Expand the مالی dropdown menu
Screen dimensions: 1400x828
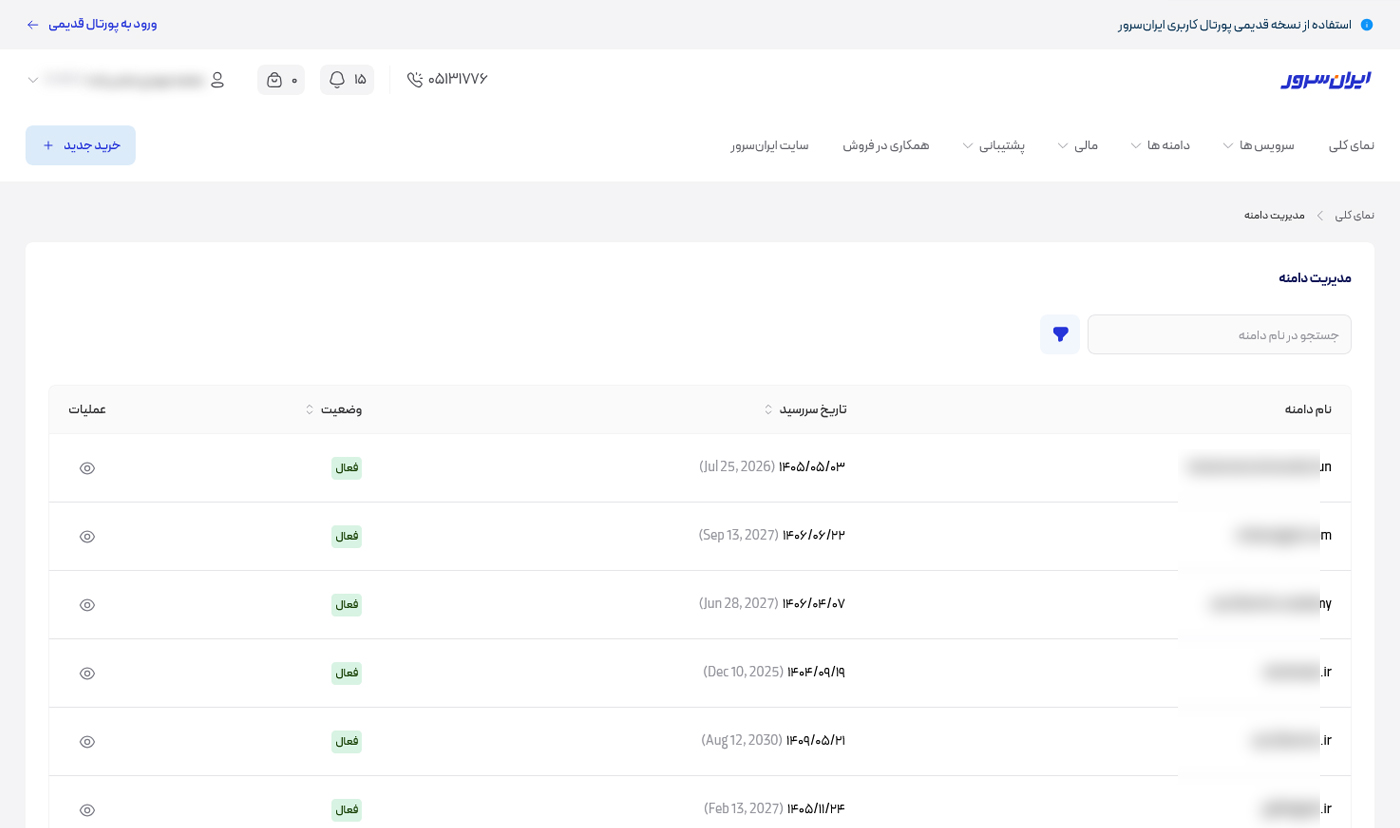coord(1077,145)
